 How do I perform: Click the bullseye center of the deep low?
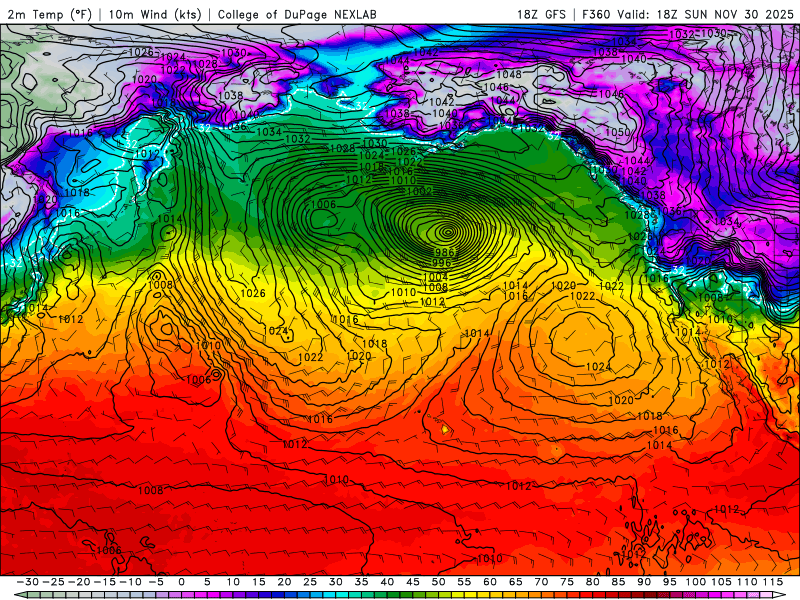click(x=448, y=232)
